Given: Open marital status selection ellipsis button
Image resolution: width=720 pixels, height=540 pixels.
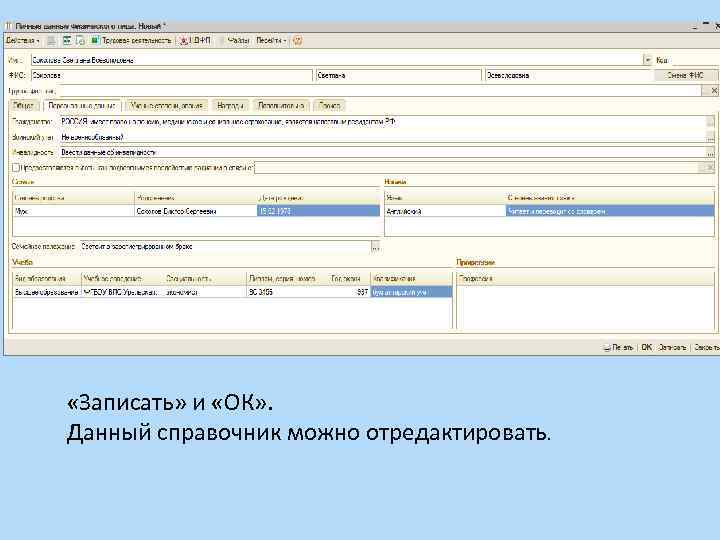Looking at the screenshot, I should point(376,247).
